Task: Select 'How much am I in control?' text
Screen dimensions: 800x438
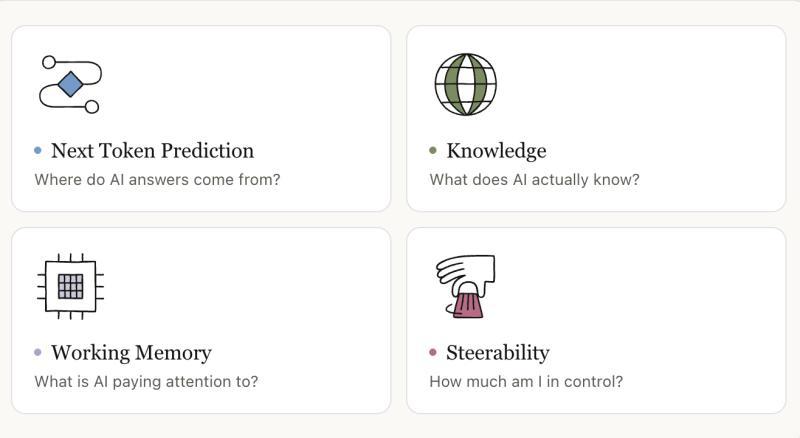Action: click(526, 382)
